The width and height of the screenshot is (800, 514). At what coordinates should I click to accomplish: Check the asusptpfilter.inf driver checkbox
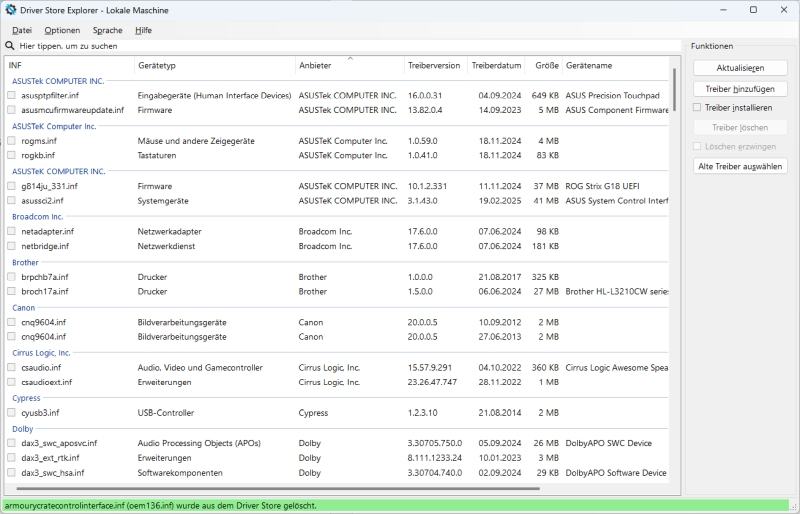point(12,95)
